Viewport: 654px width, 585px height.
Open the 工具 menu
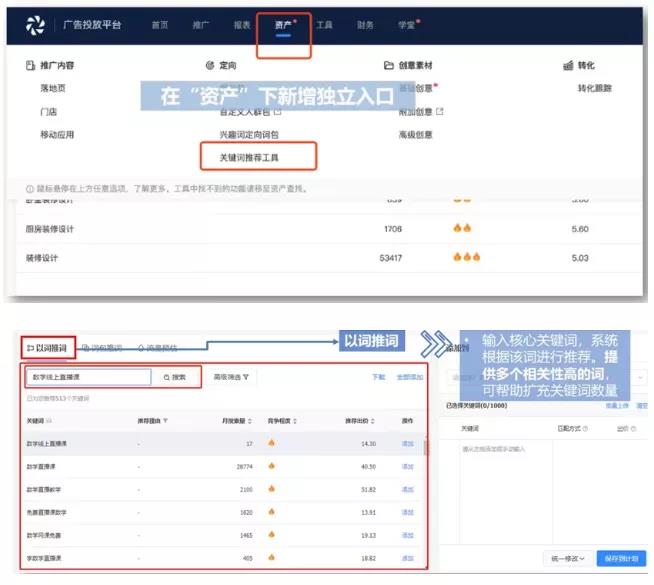coord(324,25)
